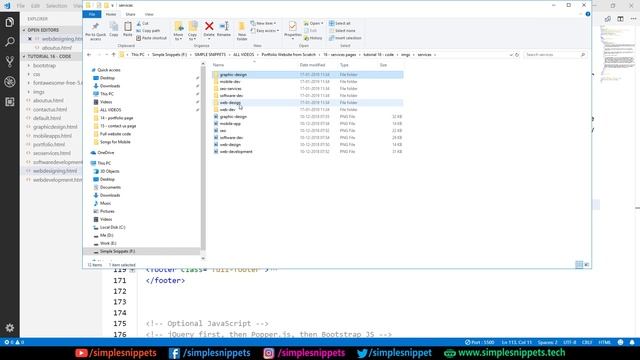This screenshot has height=360, width=640.
Task: Open portfolio.html in VS Code file list
Action: coord(49,144)
